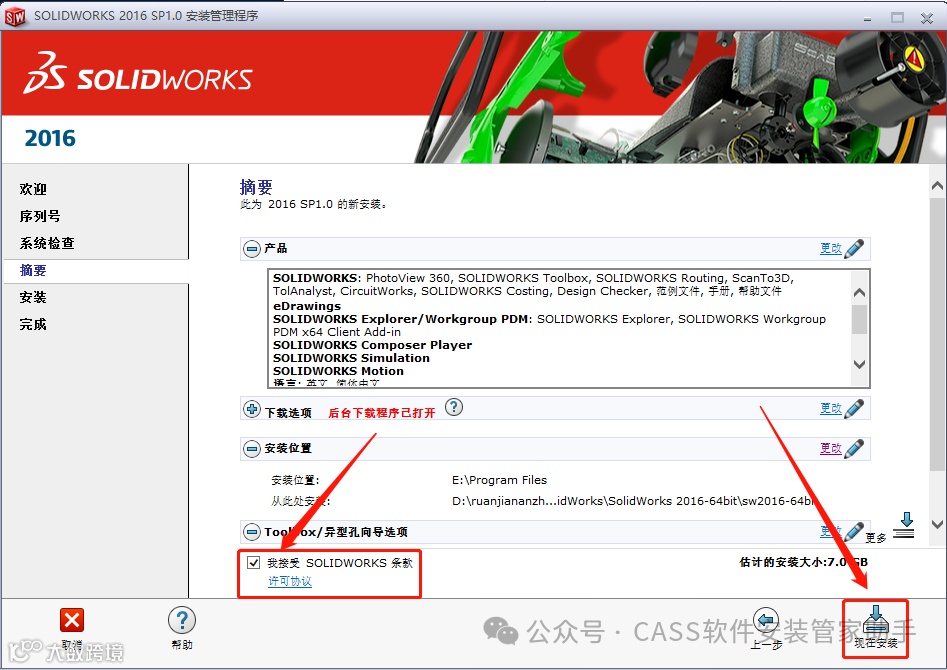Open 更改 link for 下载选项

click(x=830, y=408)
